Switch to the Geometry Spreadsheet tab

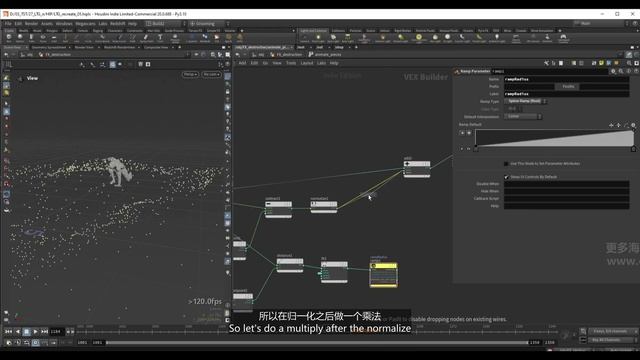coord(49,47)
